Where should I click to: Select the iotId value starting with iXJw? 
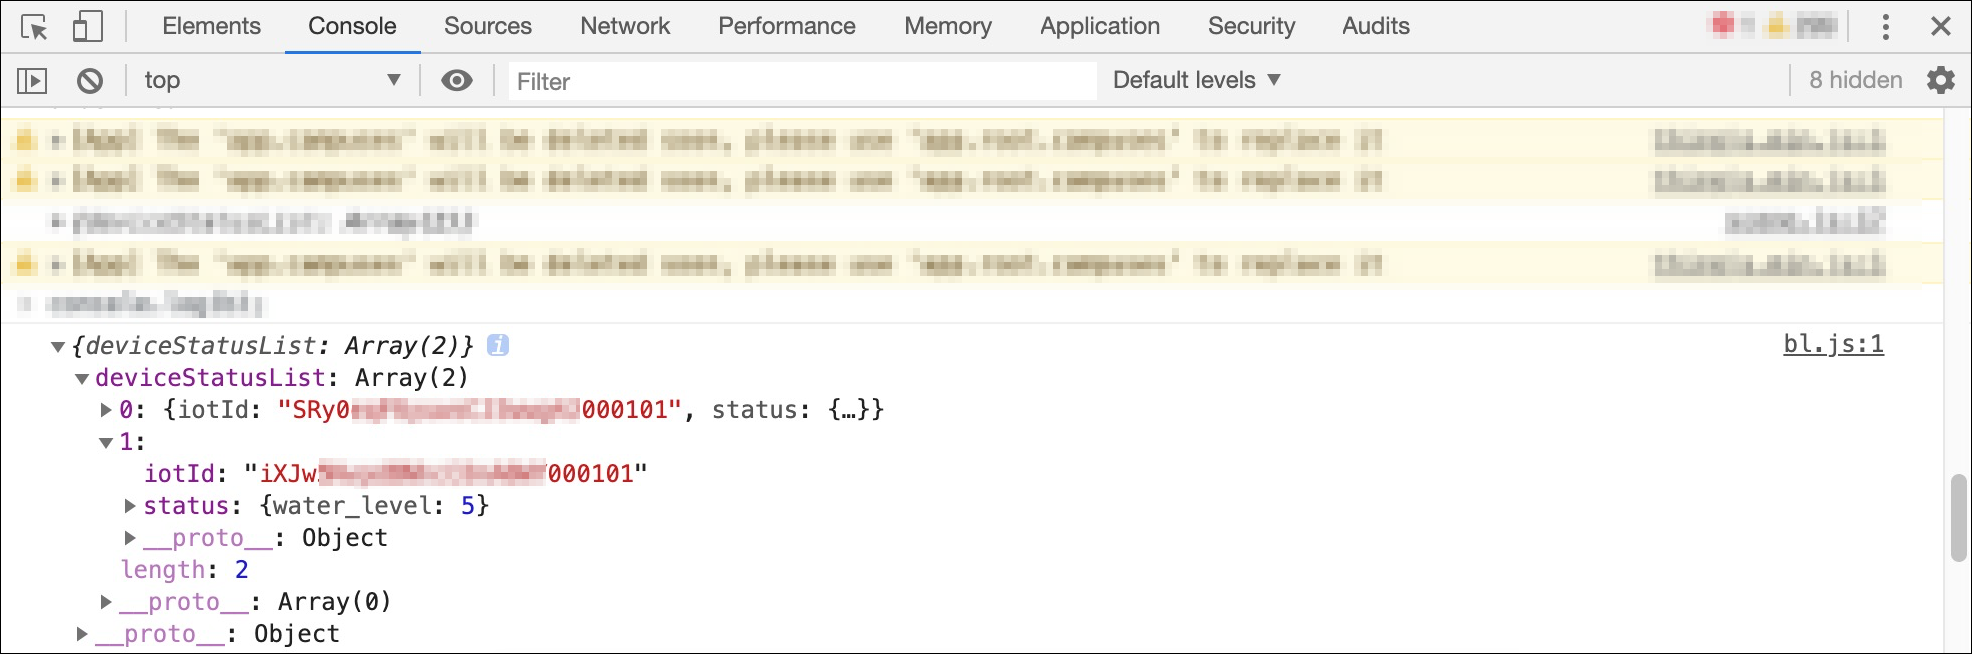click(x=446, y=474)
